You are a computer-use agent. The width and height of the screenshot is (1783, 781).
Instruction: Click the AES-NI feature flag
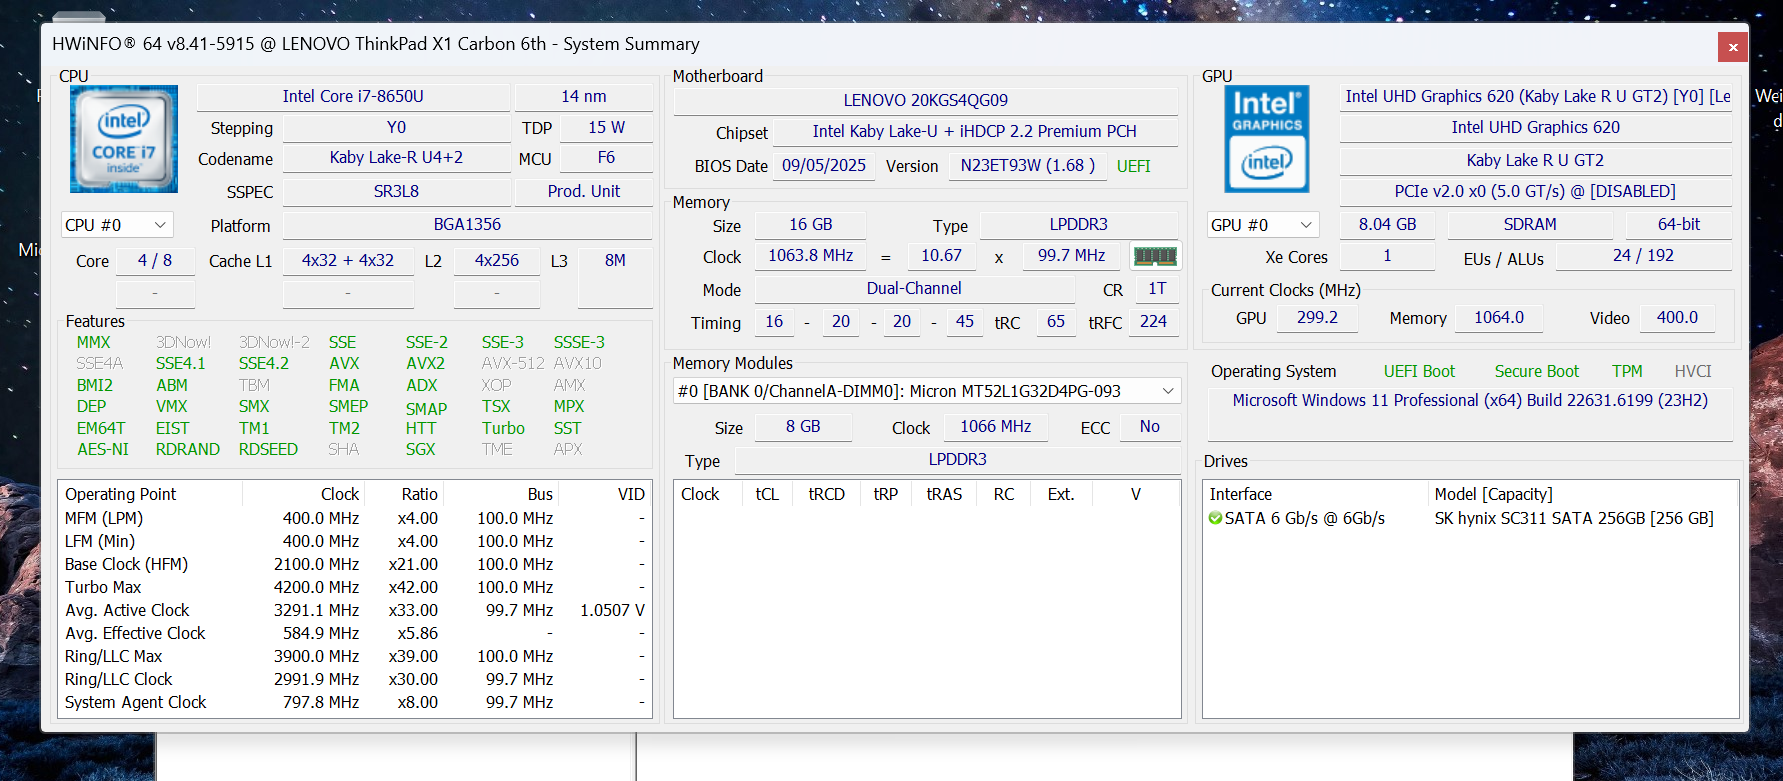[103, 450]
